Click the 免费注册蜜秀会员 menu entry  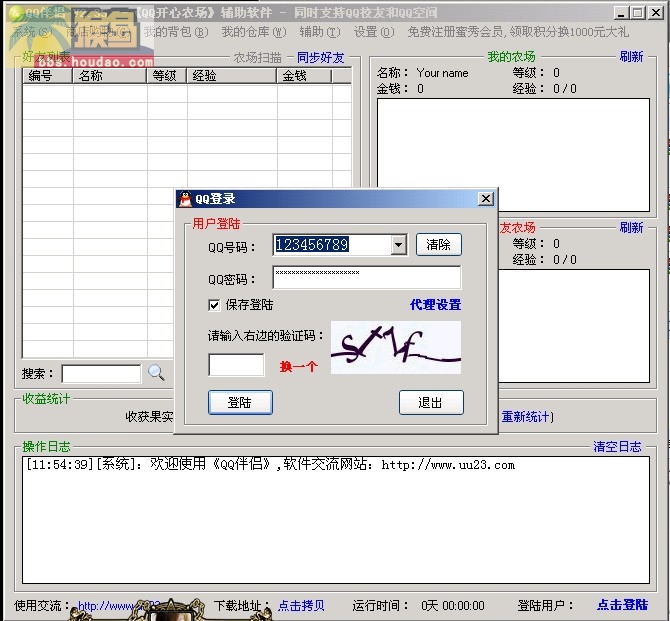[x=518, y=32]
